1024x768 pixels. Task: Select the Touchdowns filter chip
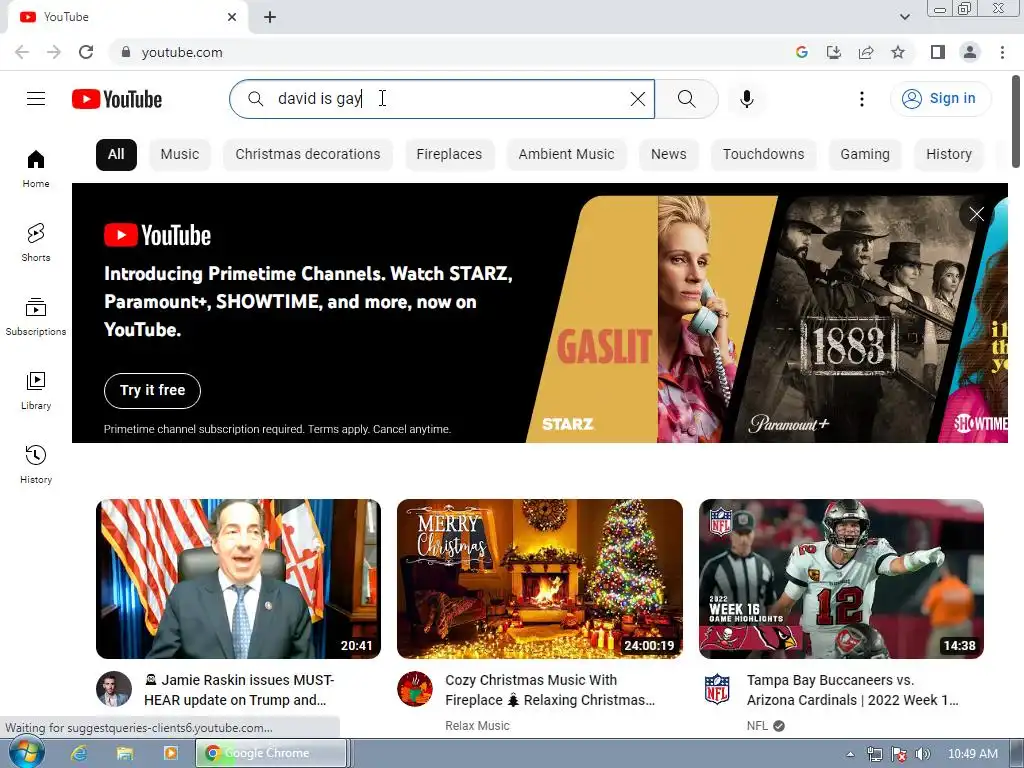[x=763, y=154]
